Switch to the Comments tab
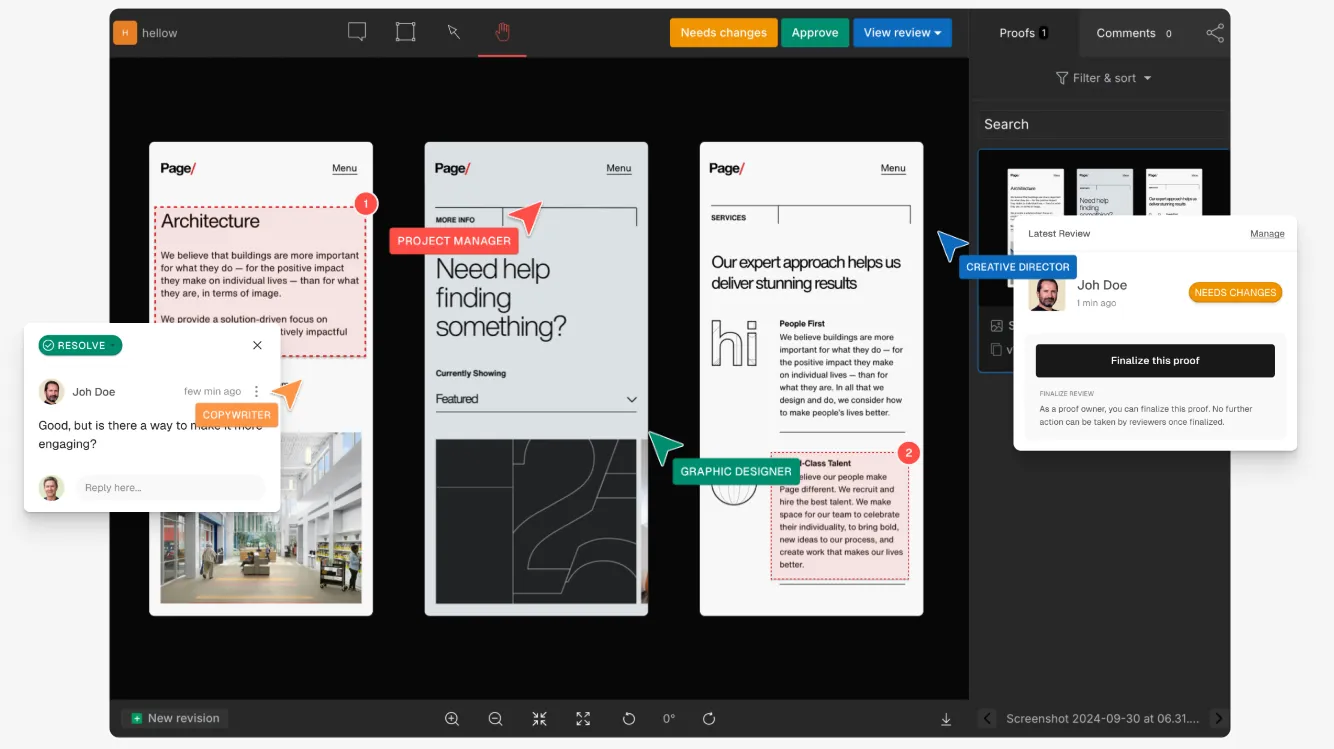The height and width of the screenshot is (749, 1334). [1135, 33]
